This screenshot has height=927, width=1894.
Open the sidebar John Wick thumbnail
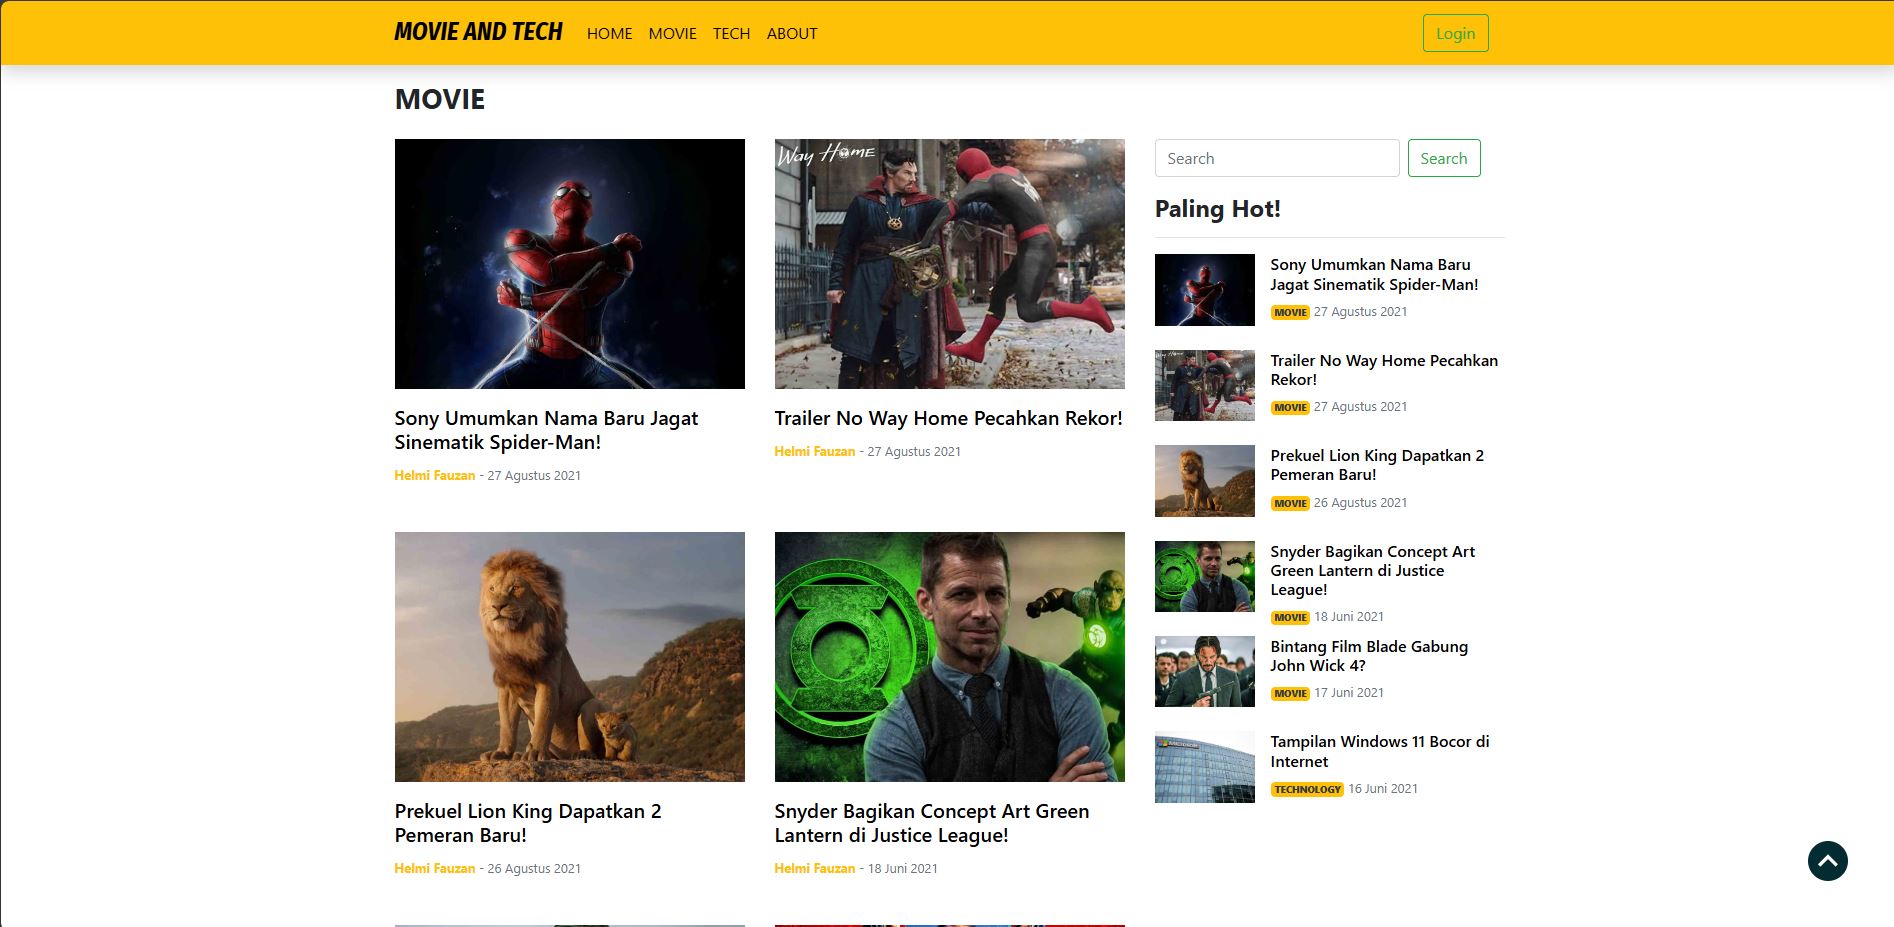[1204, 671]
